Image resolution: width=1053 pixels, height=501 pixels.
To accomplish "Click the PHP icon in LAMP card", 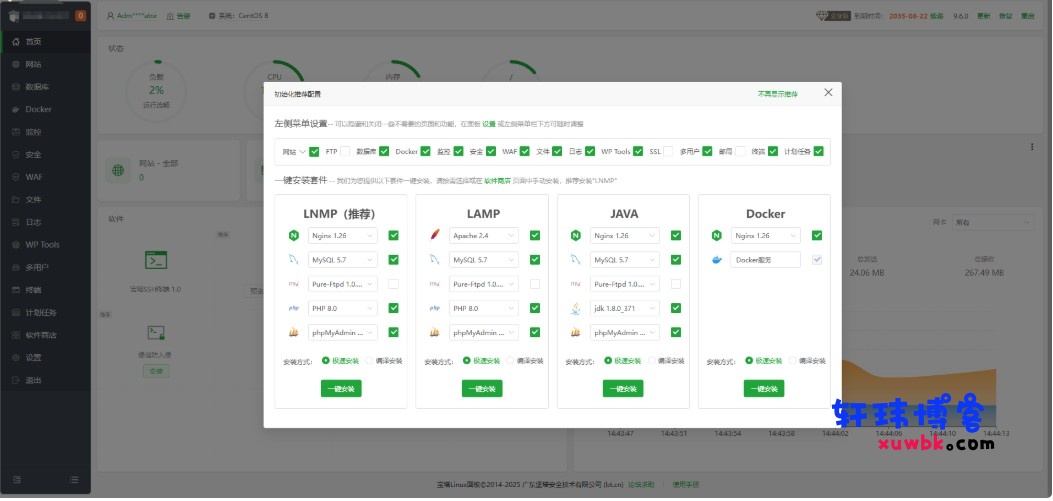I will tap(434, 308).
